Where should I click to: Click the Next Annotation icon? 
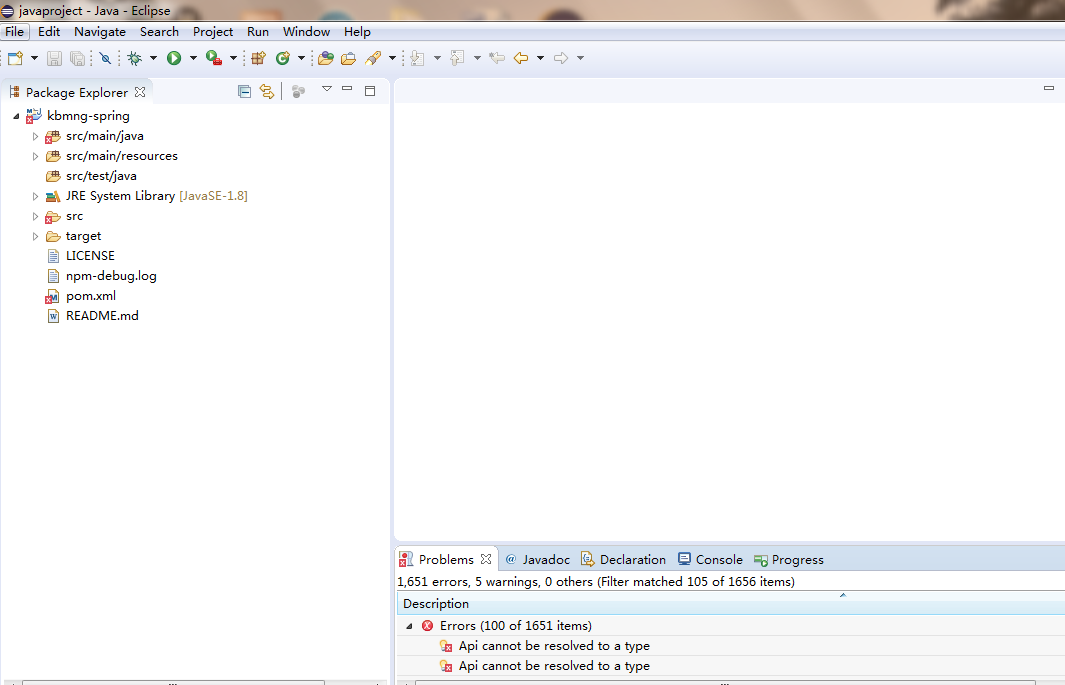(x=417, y=58)
